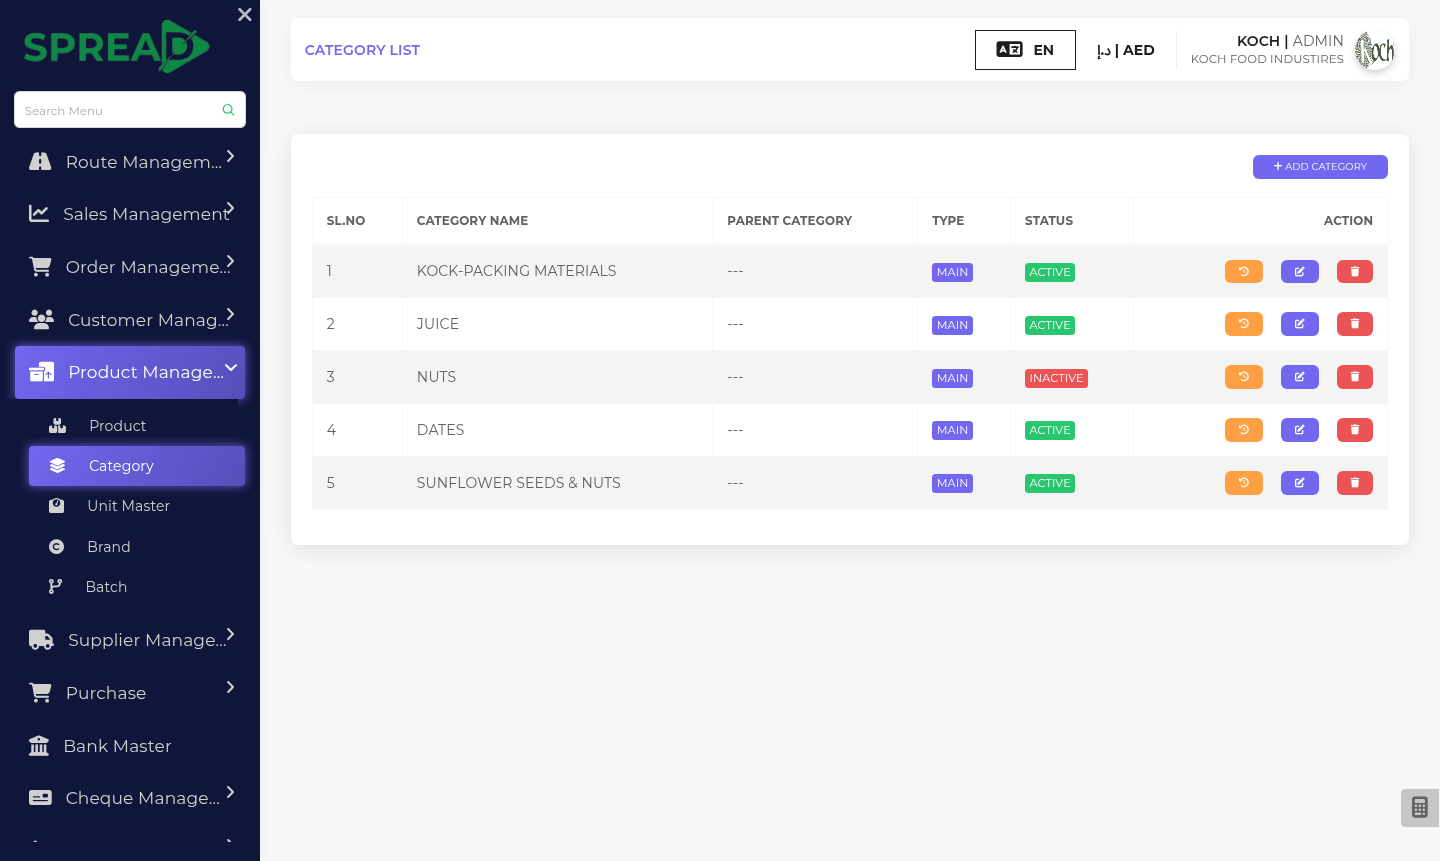Open the calculator widget icon
Viewport: 1440px width, 861px height.
click(1420, 807)
